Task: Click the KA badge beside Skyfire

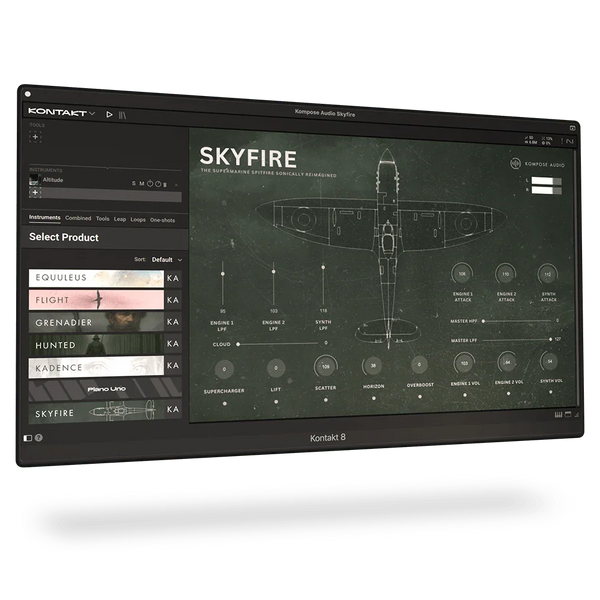Action: click(x=173, y=409)
